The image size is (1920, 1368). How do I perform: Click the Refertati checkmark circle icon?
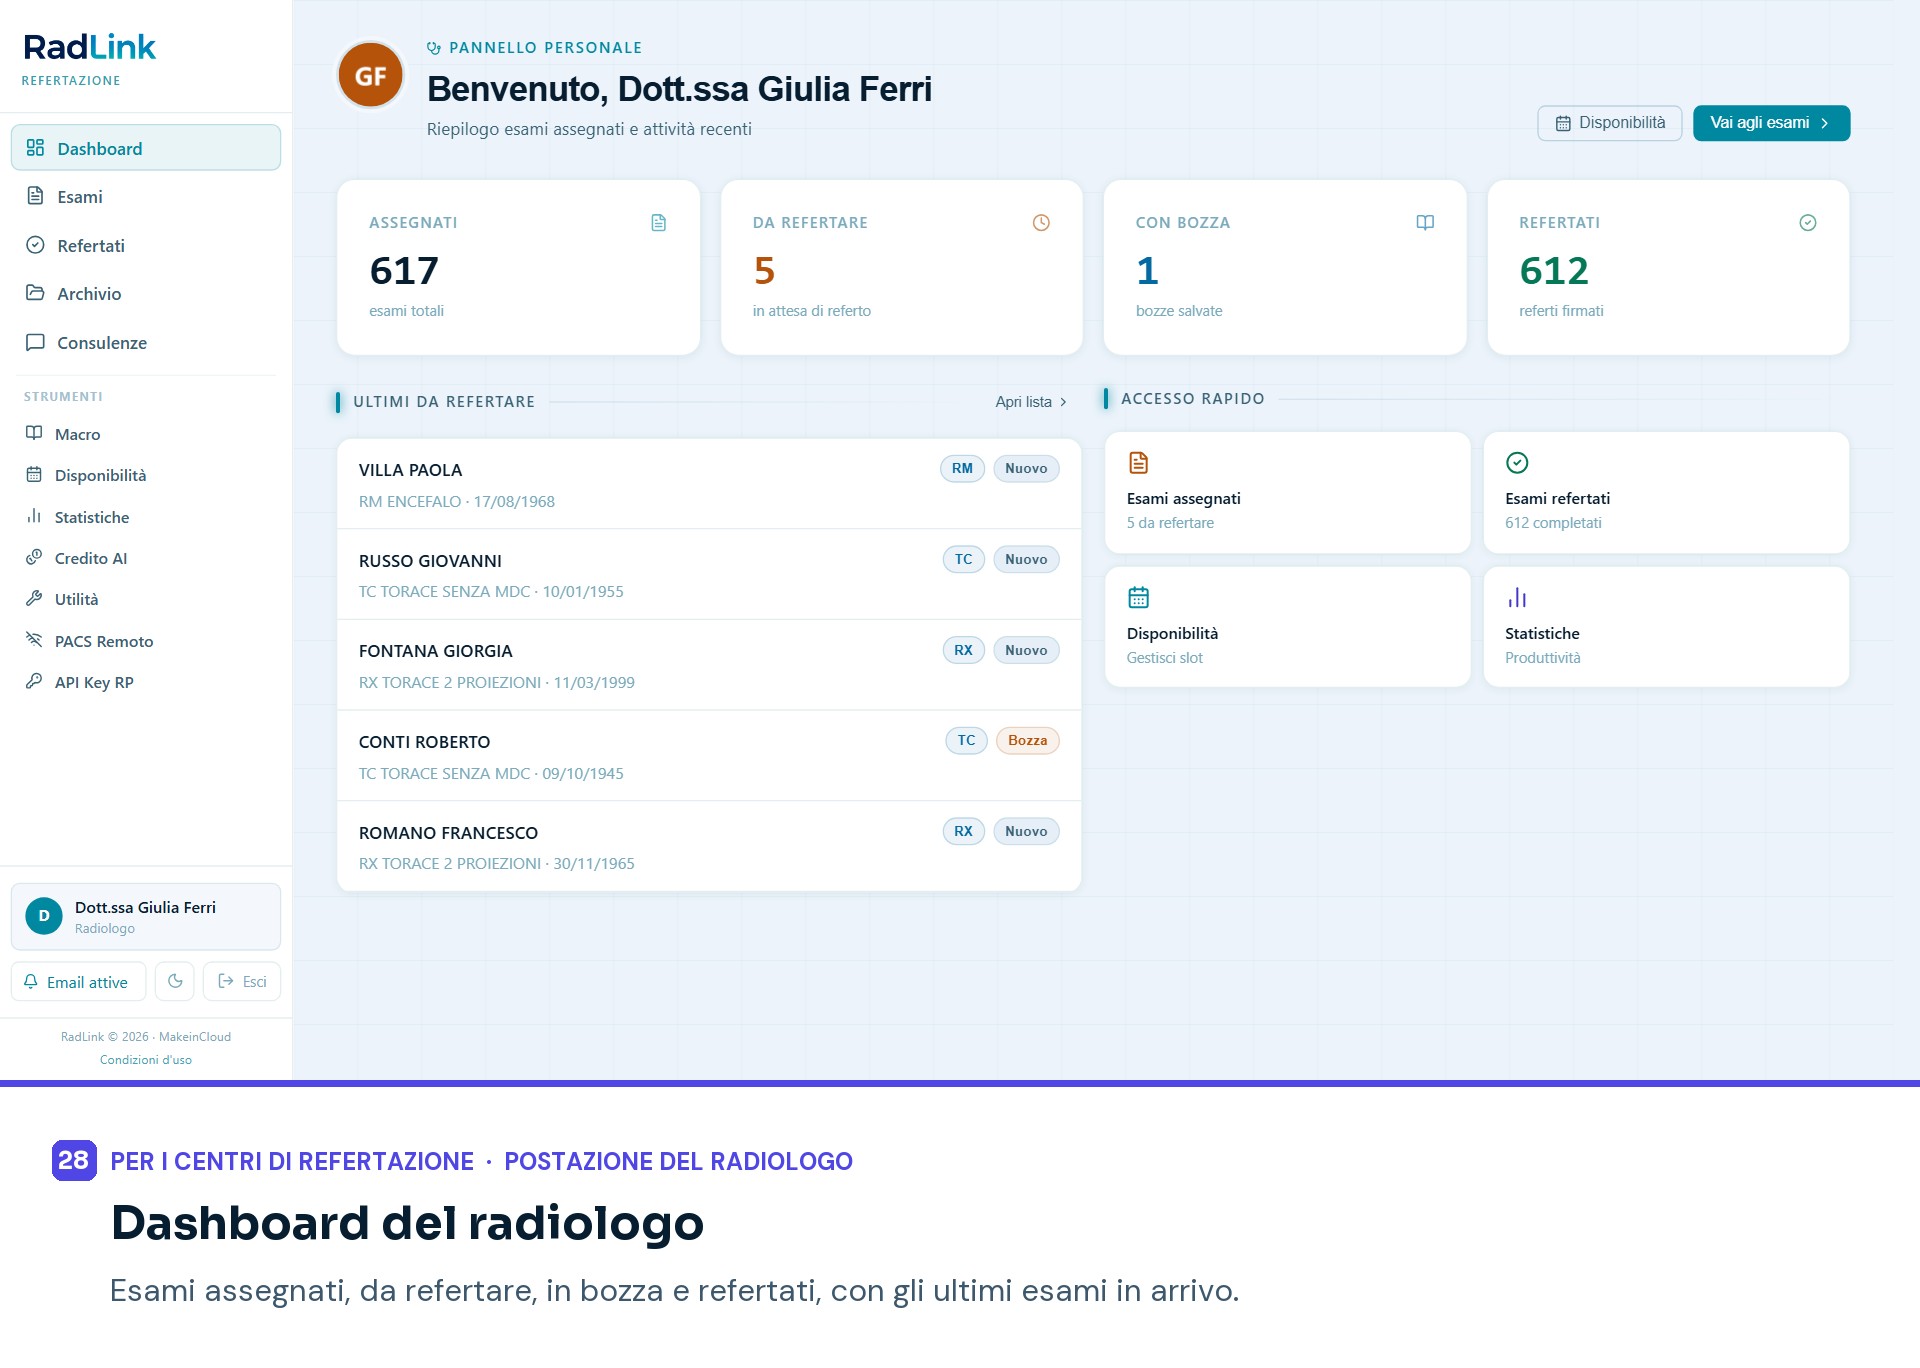pyautogui.click(x=1808, y=223)
